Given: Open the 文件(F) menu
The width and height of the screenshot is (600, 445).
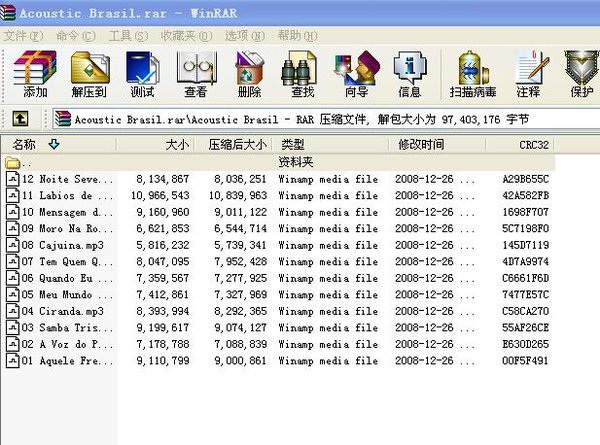Looking at the screenshot, I should click(x=24, y=36).
